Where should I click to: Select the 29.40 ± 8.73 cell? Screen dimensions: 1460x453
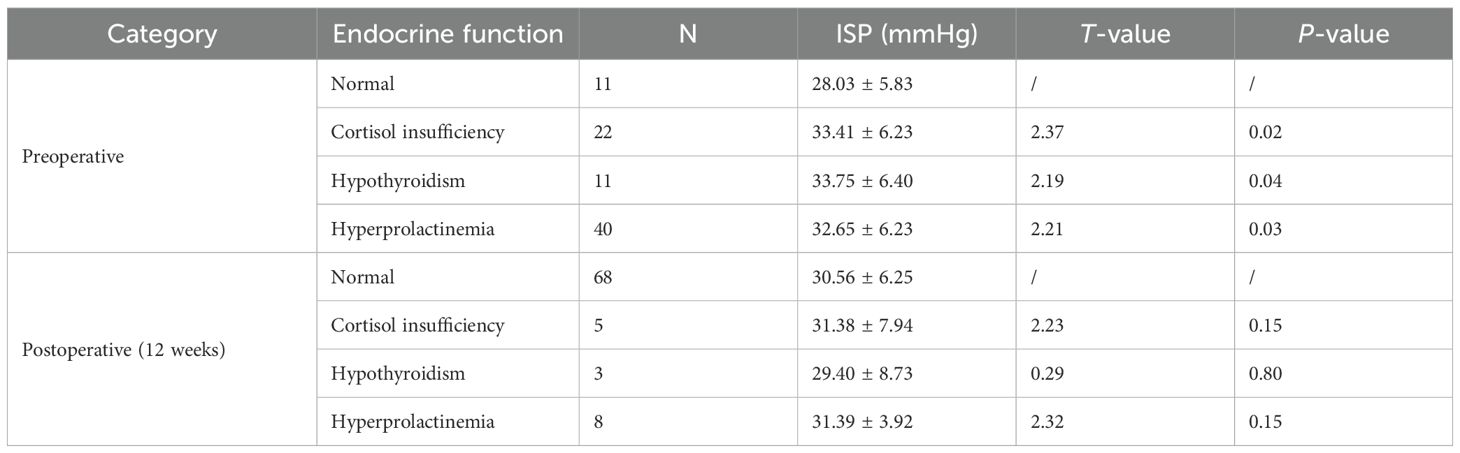pos(862,375)
